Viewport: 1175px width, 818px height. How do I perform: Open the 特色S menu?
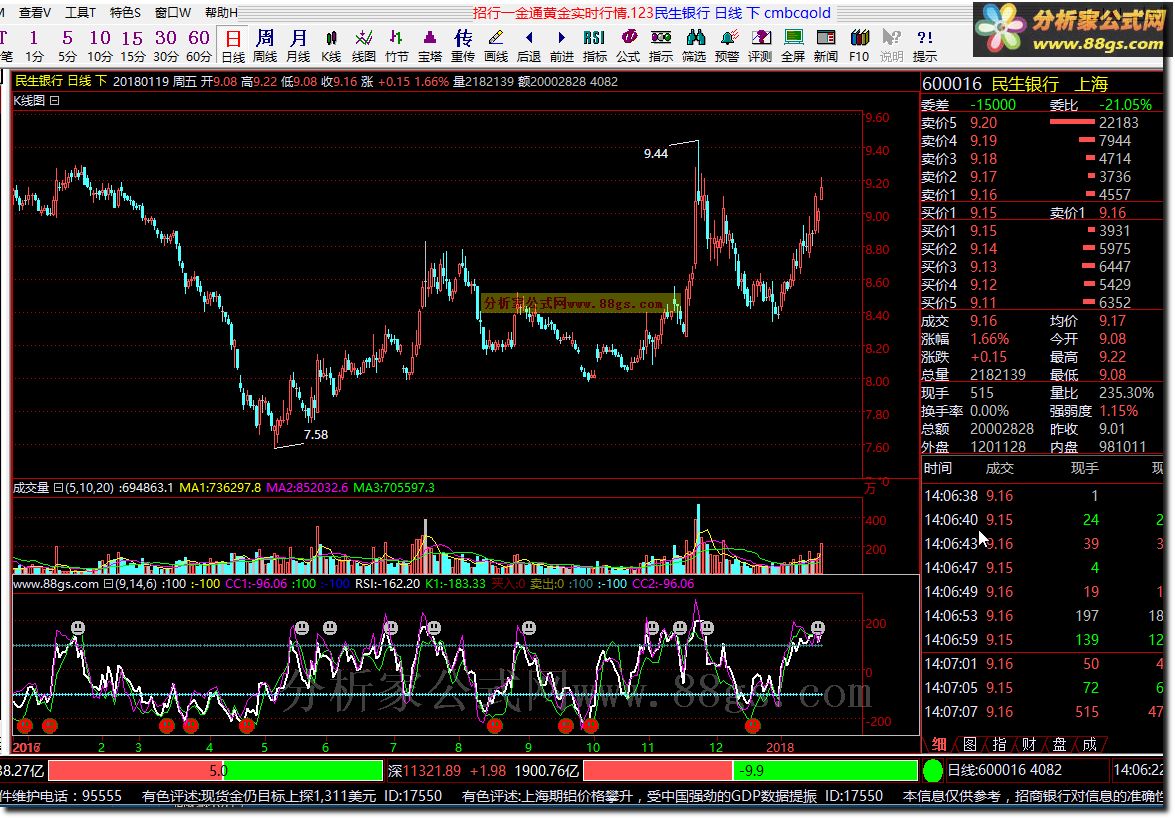[x=124, y=12]
